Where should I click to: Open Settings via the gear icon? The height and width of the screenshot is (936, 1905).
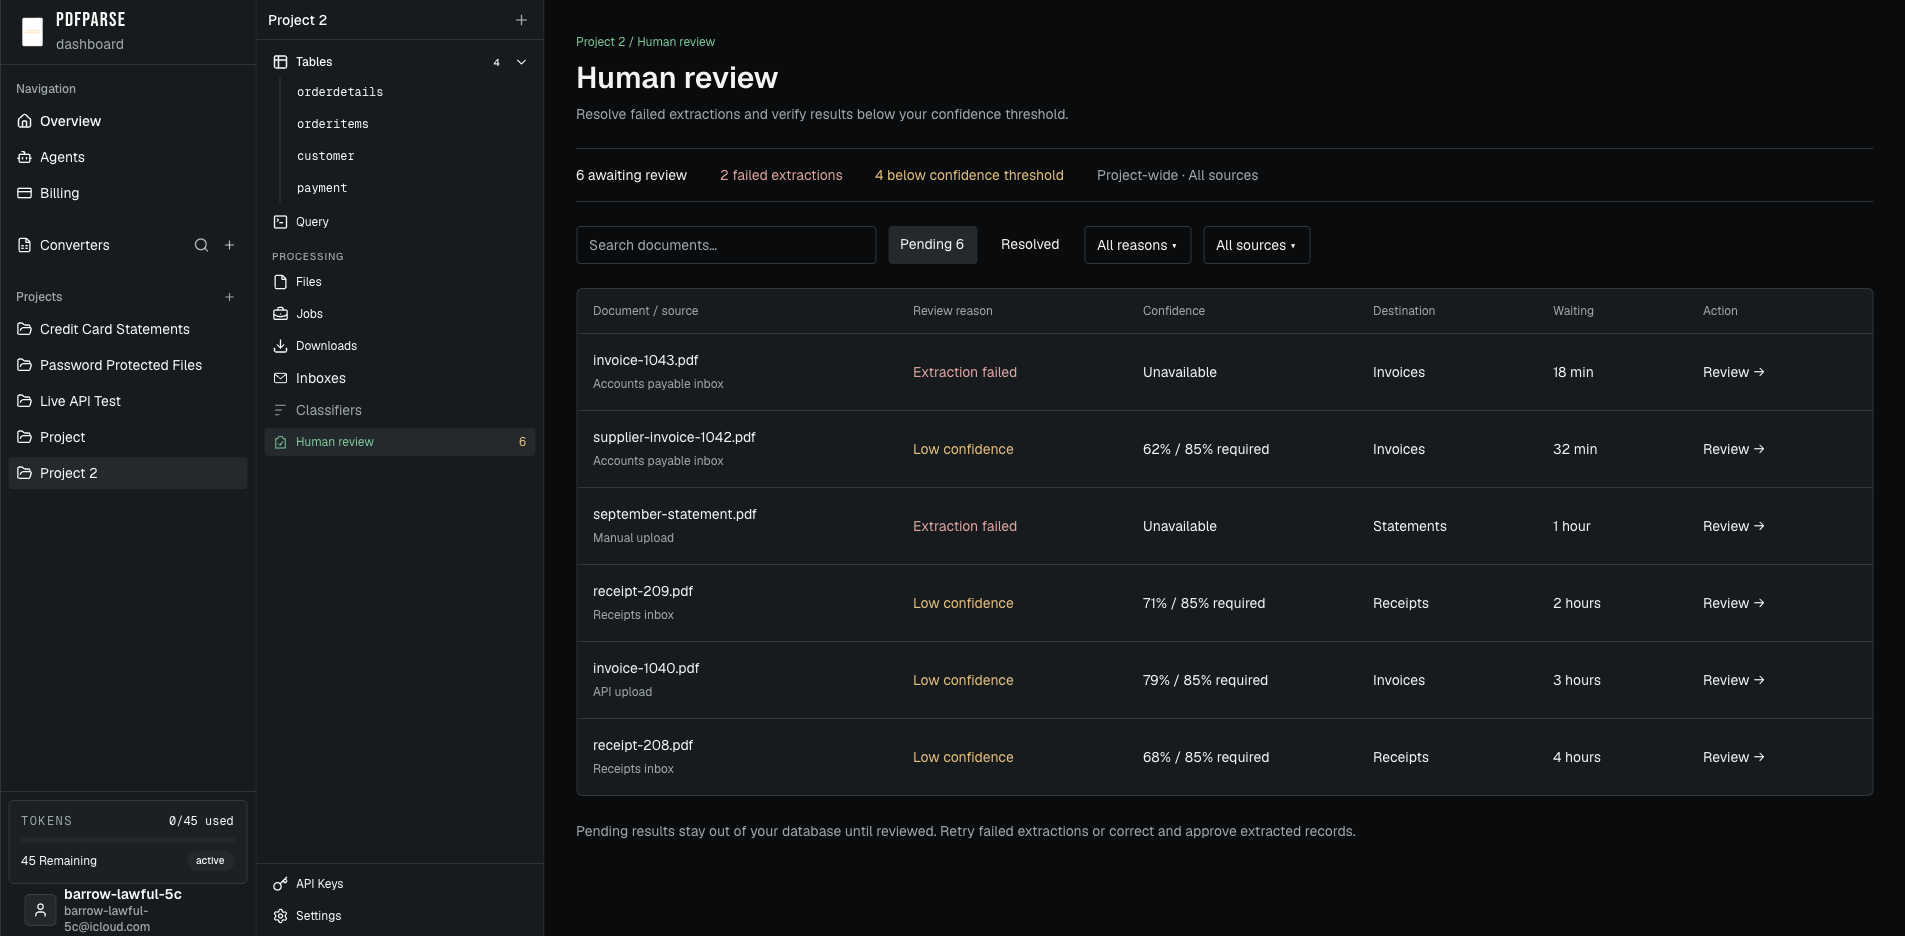pos(281,916)
